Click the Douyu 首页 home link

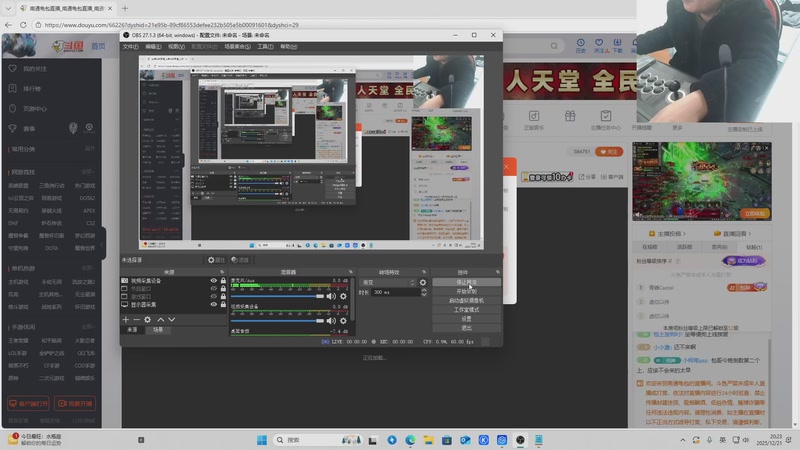pos(98,46)
